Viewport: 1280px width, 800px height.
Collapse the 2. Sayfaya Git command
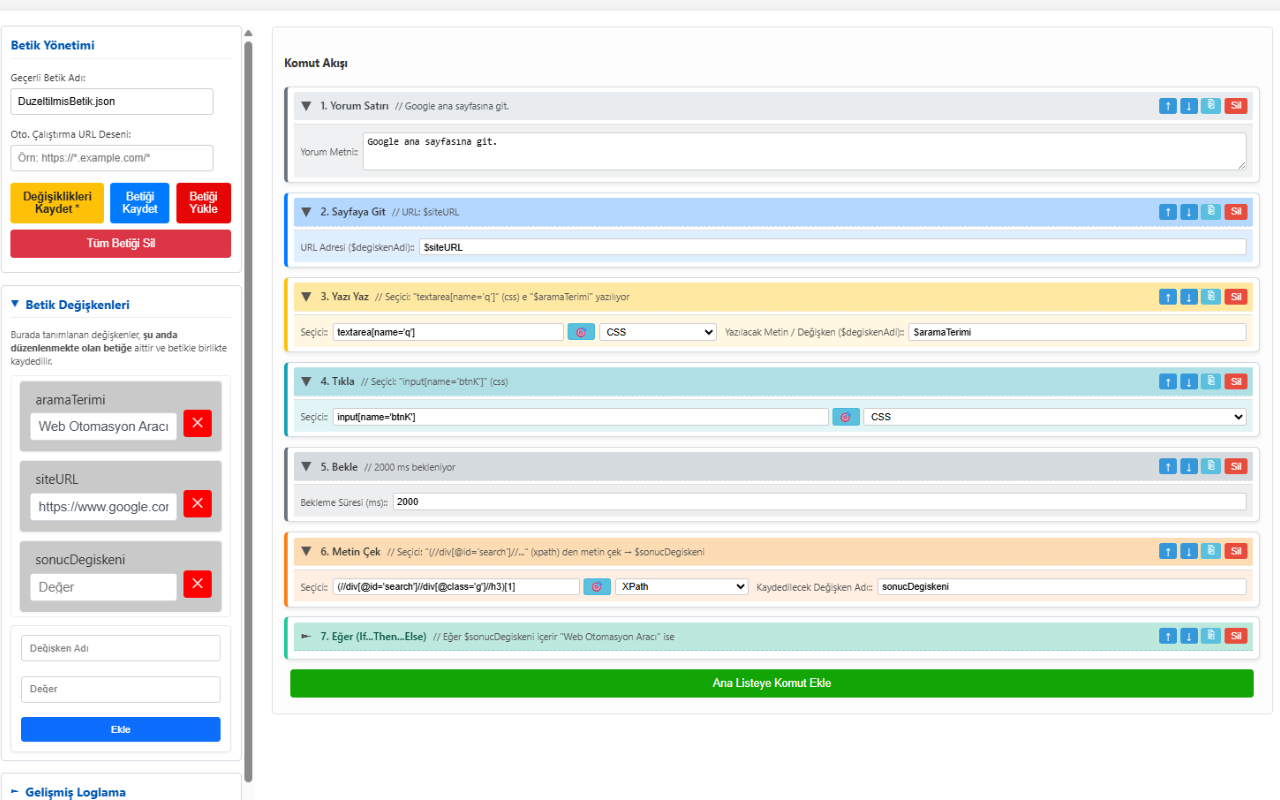[307, 212]
